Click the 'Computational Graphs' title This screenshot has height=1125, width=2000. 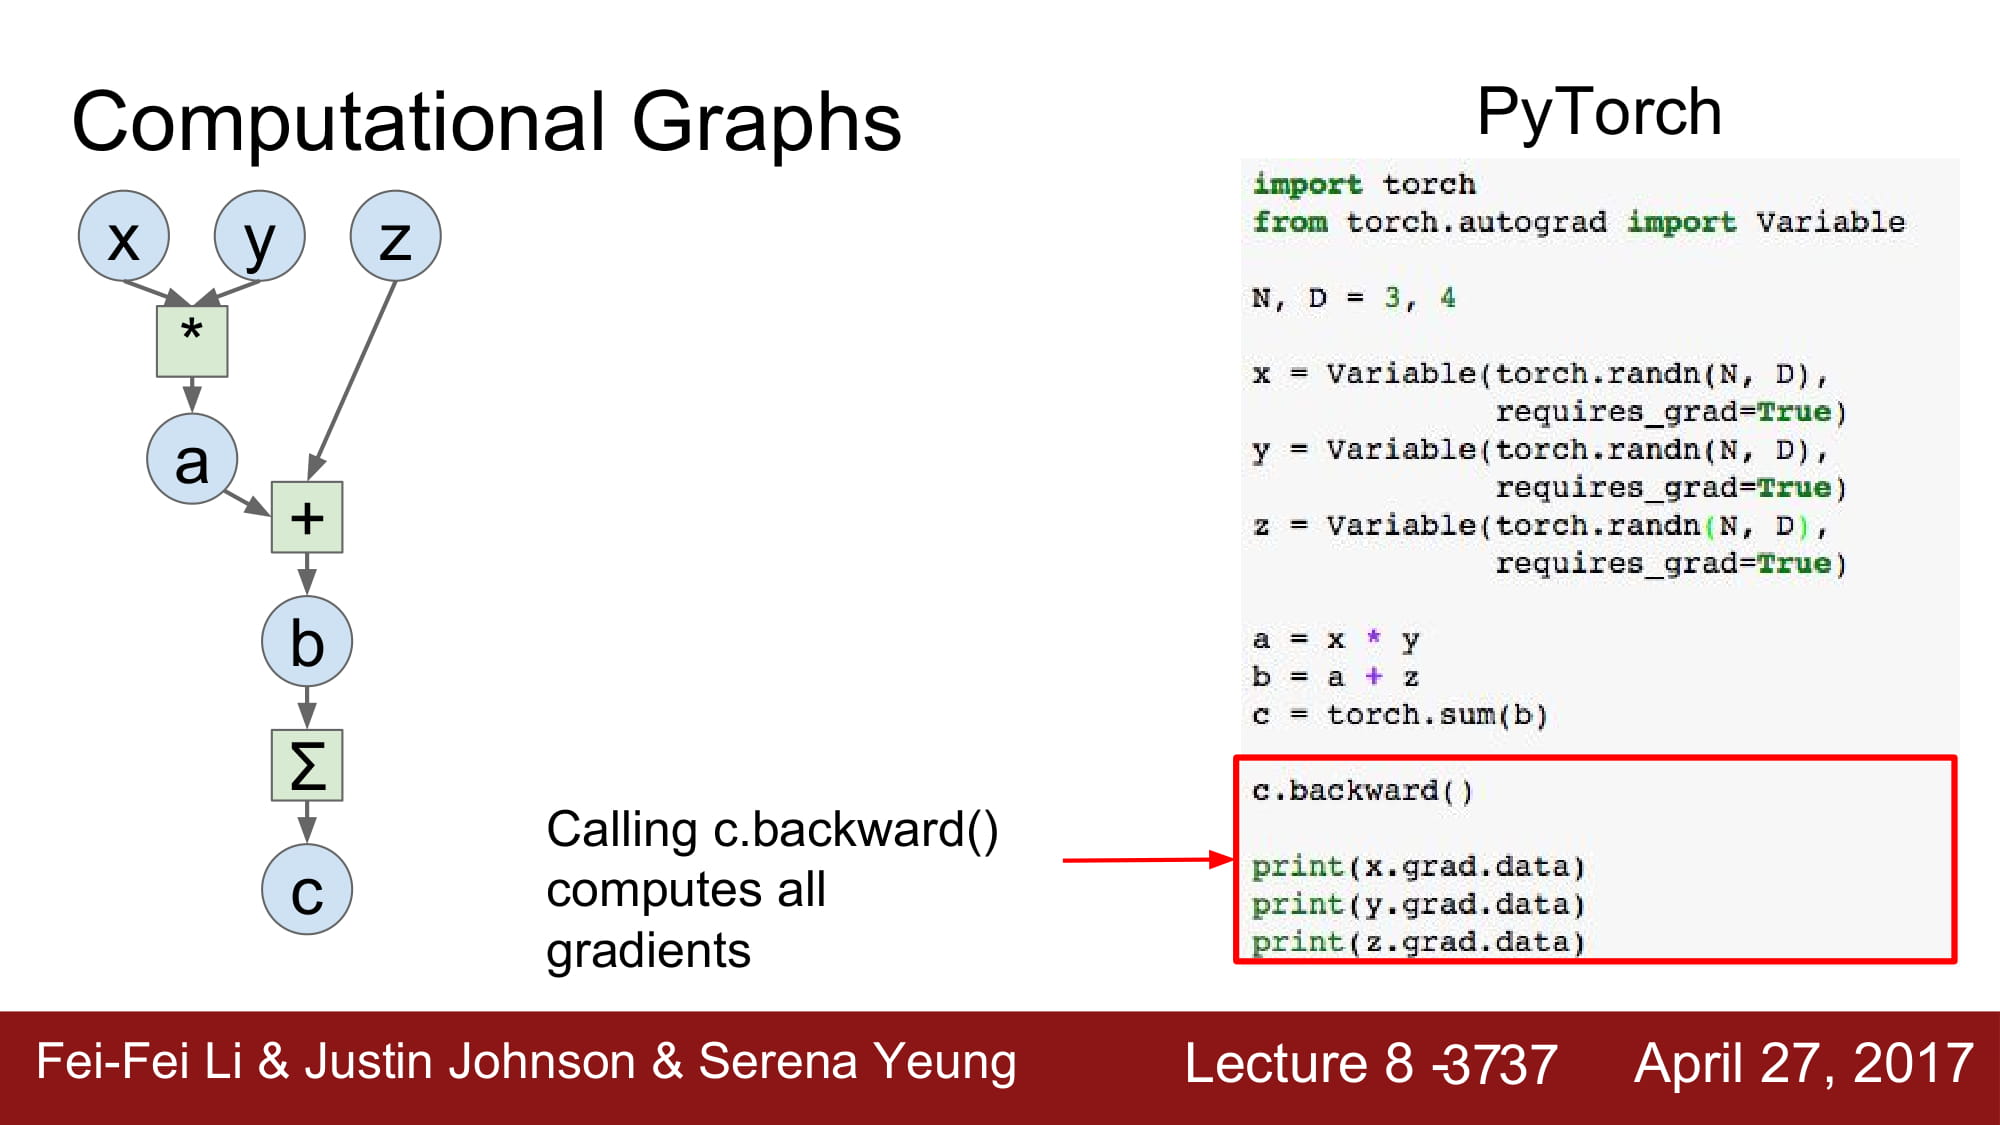click(487, 123)
